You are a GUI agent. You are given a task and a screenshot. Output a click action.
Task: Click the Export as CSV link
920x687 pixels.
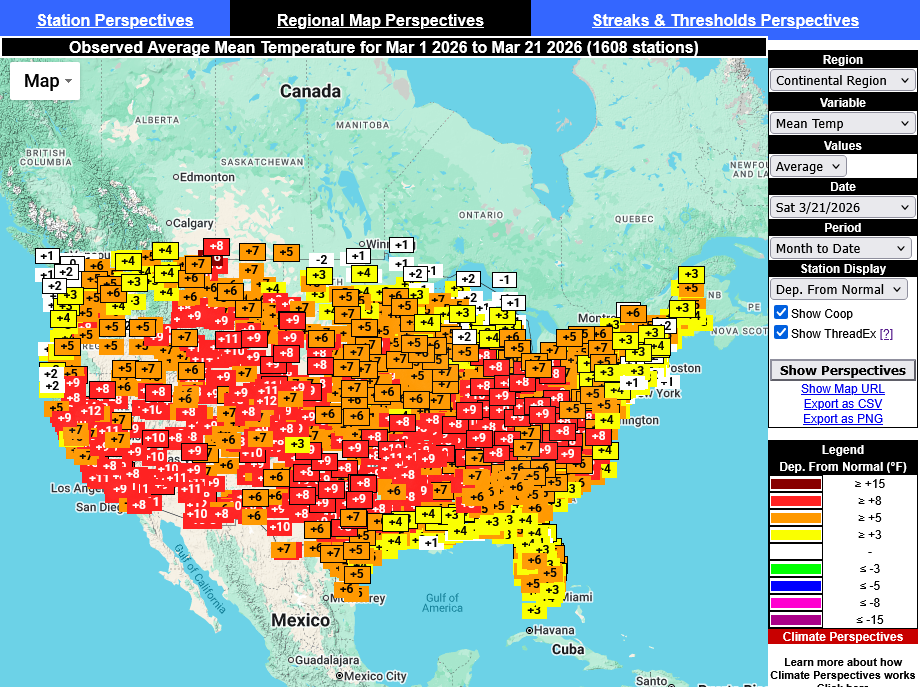(x=842, y=404)
